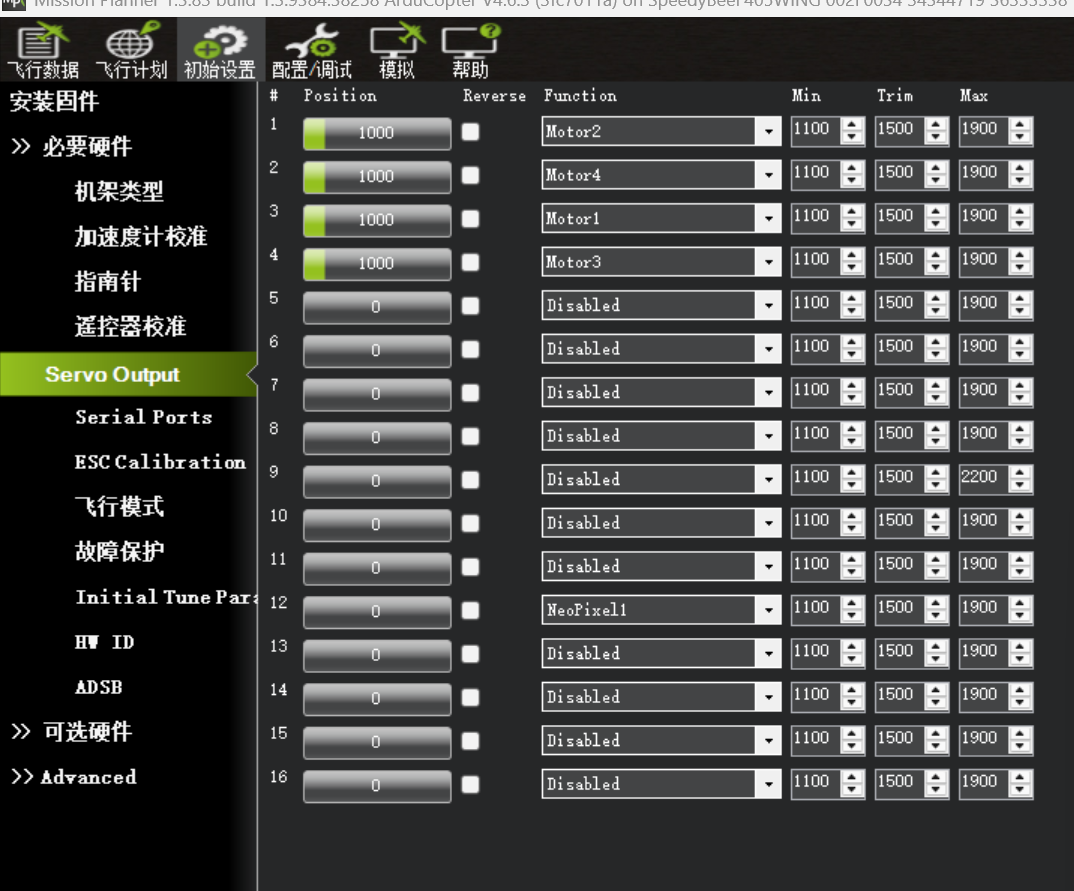The width and height of the screenshot is (1074, 891).
Task: Decrease the Min value for servo 4
Action: pyautogui.click(x=851, y=268)
